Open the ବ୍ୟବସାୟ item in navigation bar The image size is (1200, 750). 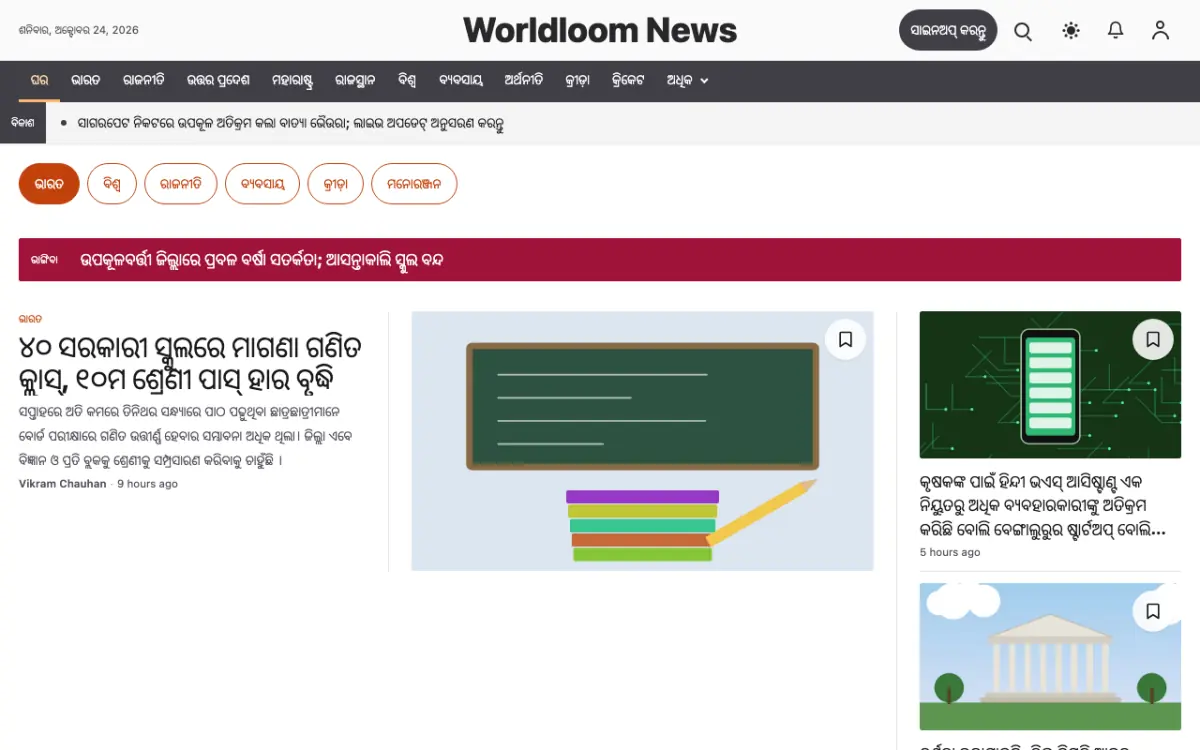point(461,80)
